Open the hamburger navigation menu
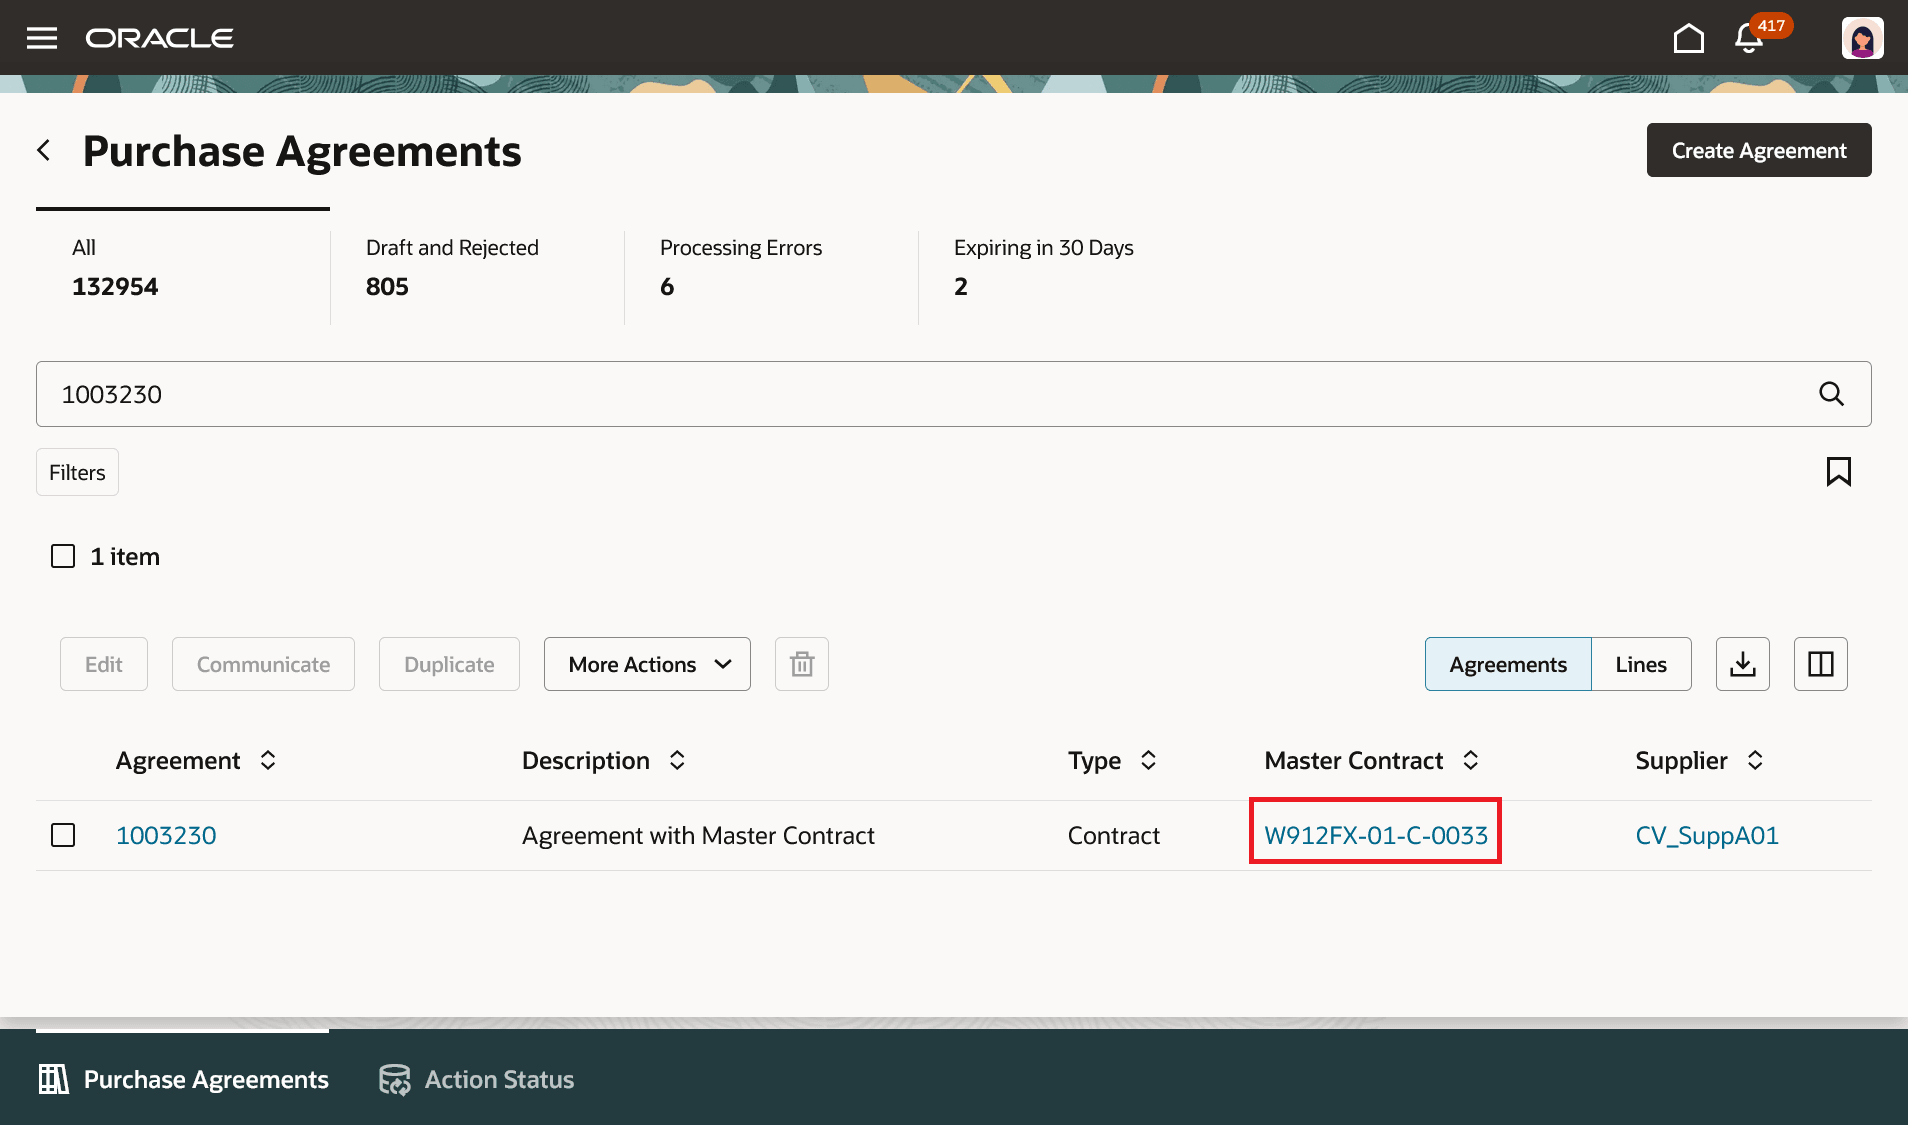1908x1125 pixels. [x=42, y=38]
